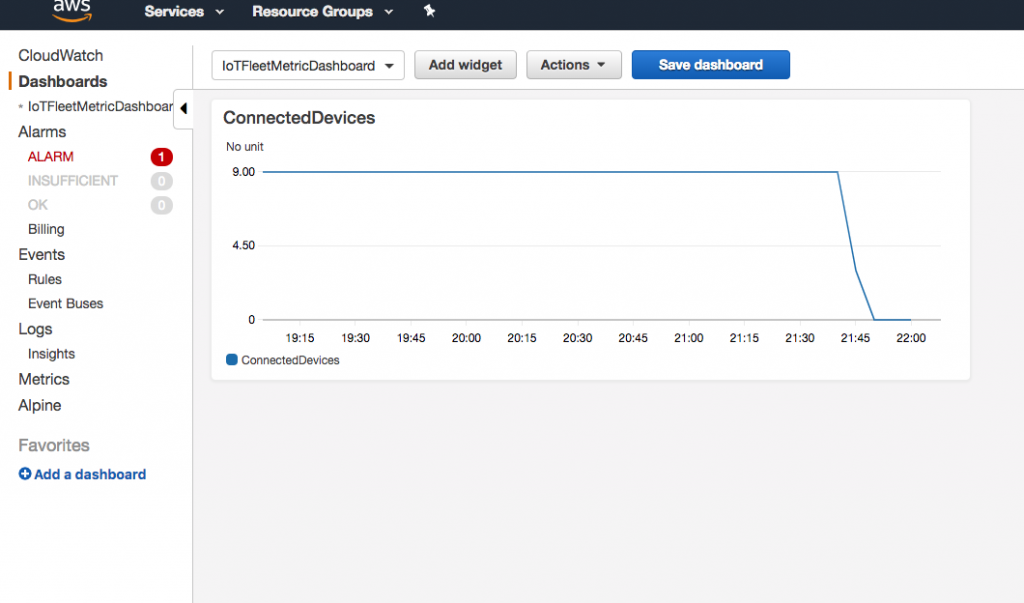Open Event Buses
The width and height of the screenshot is (1024, 603).
tap(65, 304)
